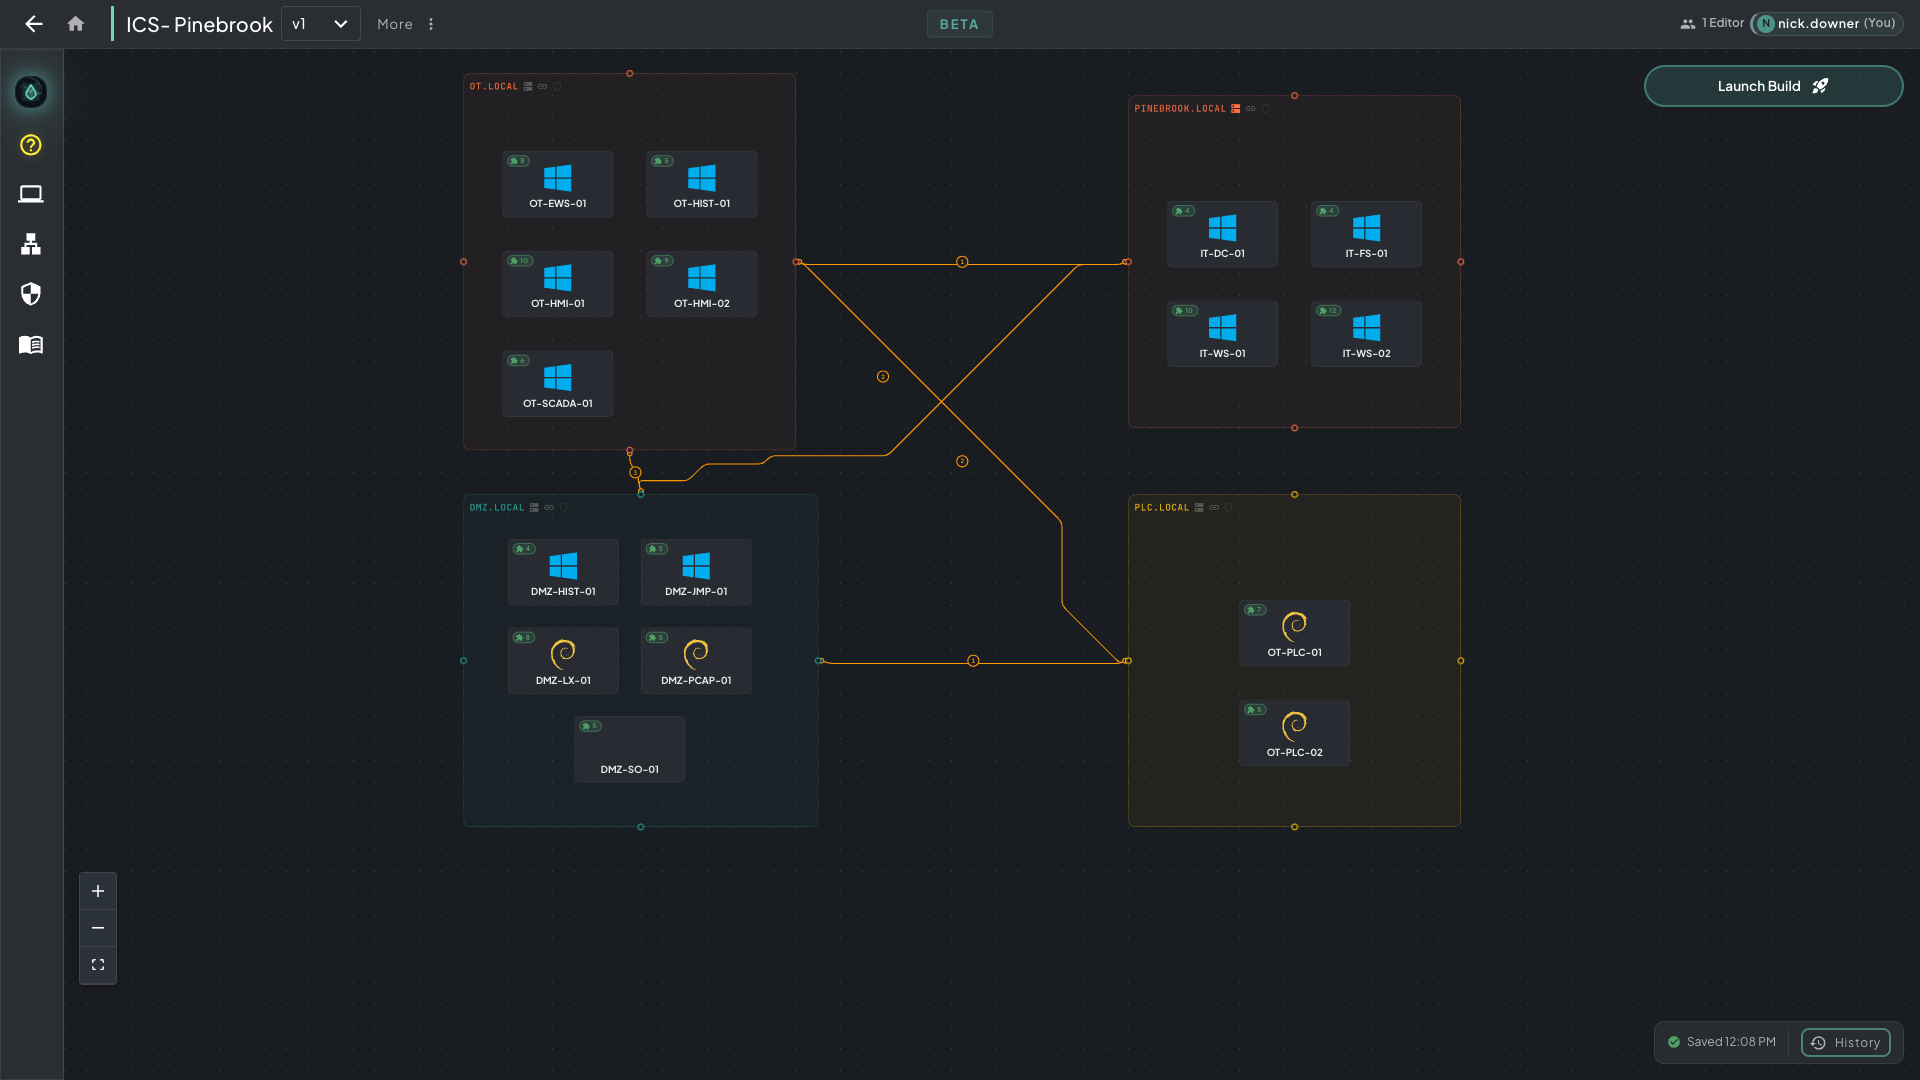This screenshot has width=1920, height=1080.
Task: Click the connection marker between OT.LOCAL and PINEBROOK.LOCAL
Action: tap(962, 262)
